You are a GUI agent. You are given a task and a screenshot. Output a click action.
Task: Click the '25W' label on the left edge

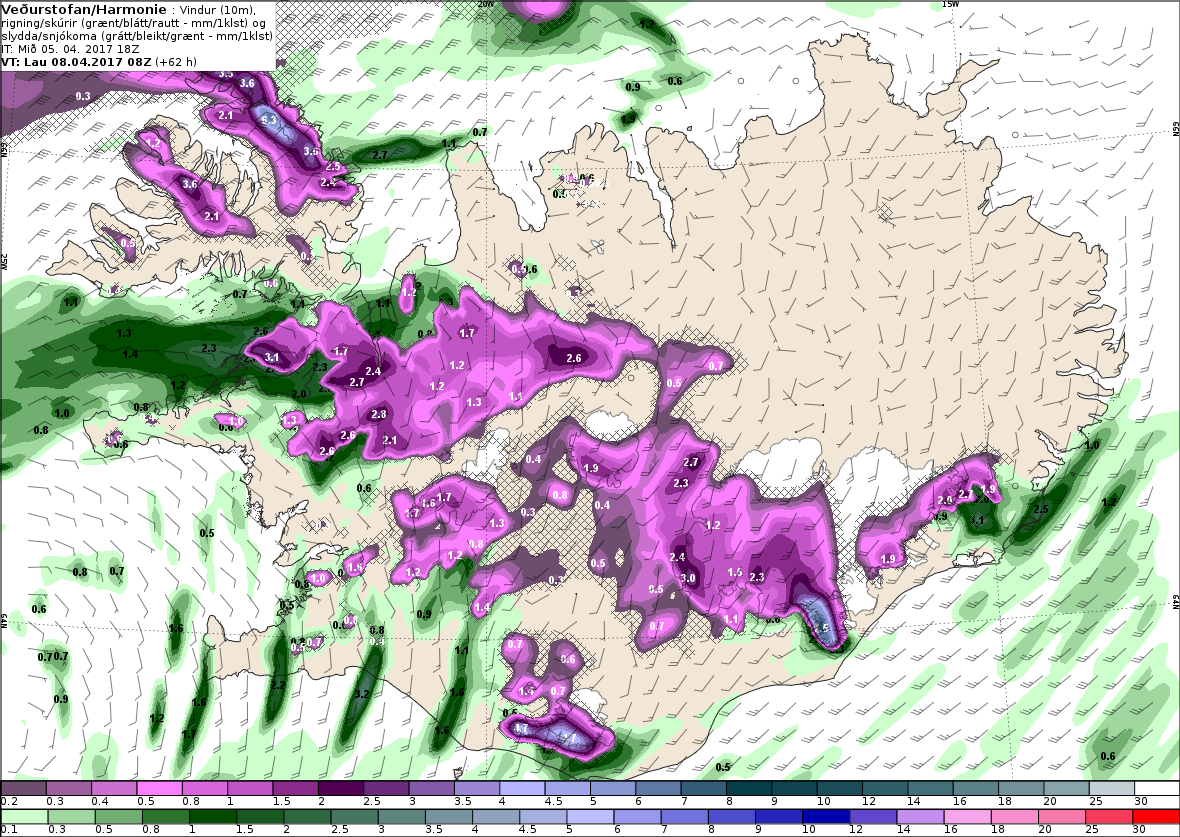4,261
